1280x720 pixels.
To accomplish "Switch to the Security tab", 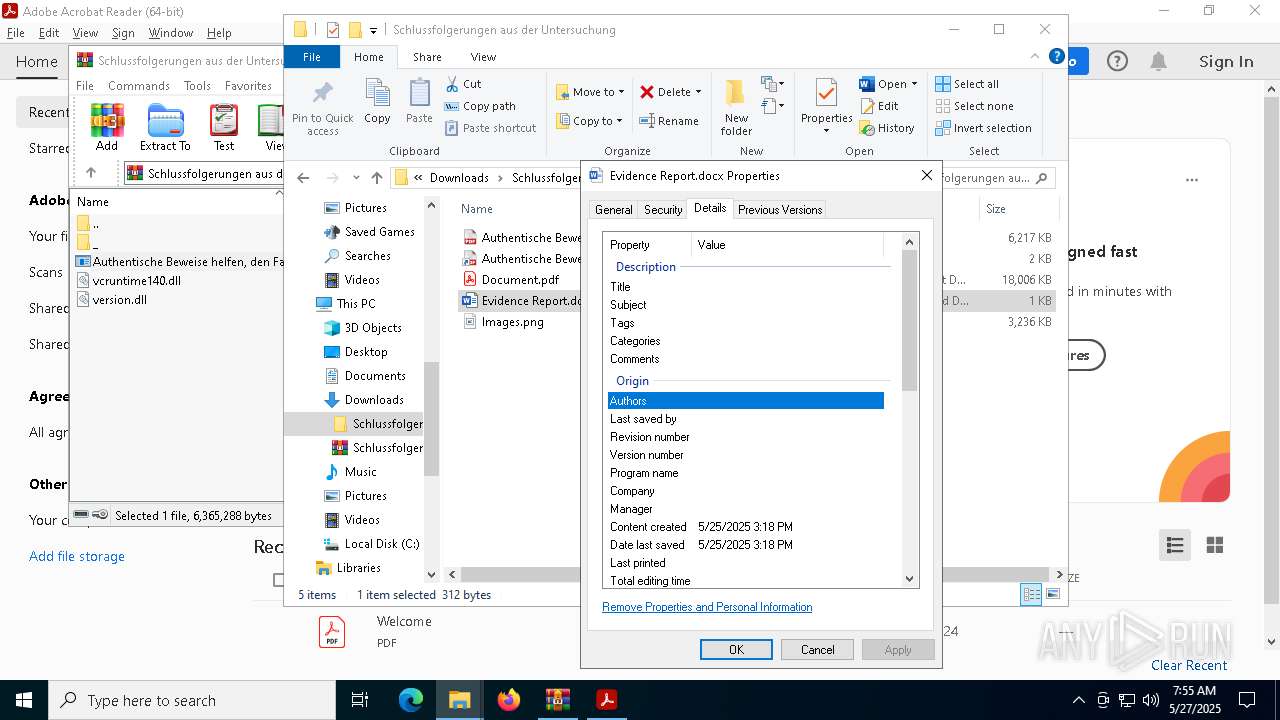I will [x=663, y=210].
